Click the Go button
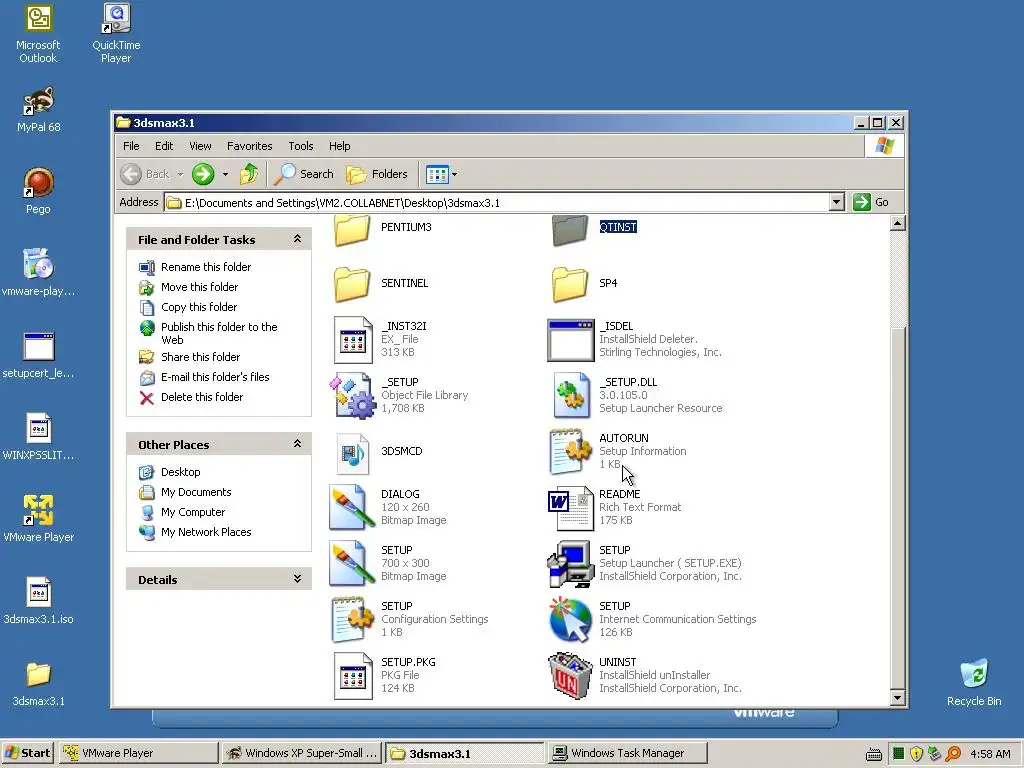Image resolution: width=1024 pixels, height=768 pixels. pyautogui.click(x=871, y=202)
